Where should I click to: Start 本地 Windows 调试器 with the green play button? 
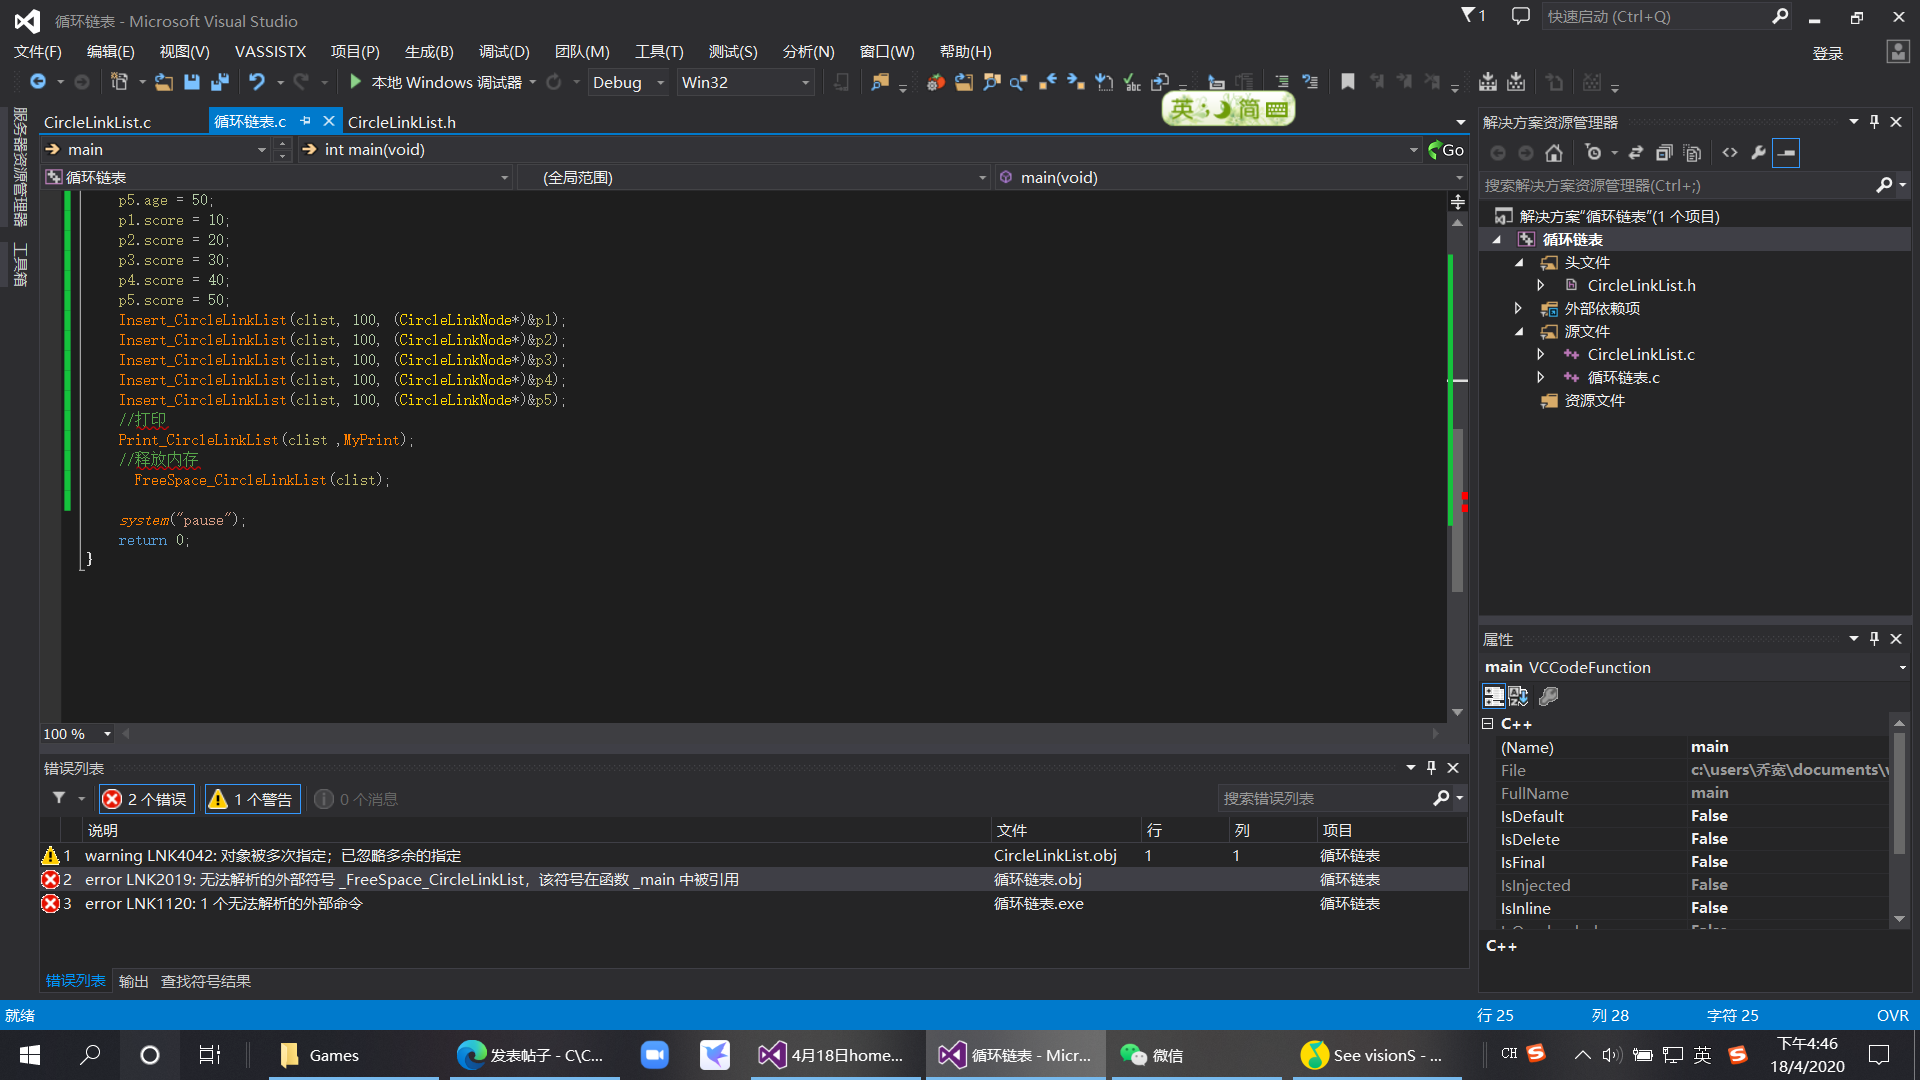355,82
